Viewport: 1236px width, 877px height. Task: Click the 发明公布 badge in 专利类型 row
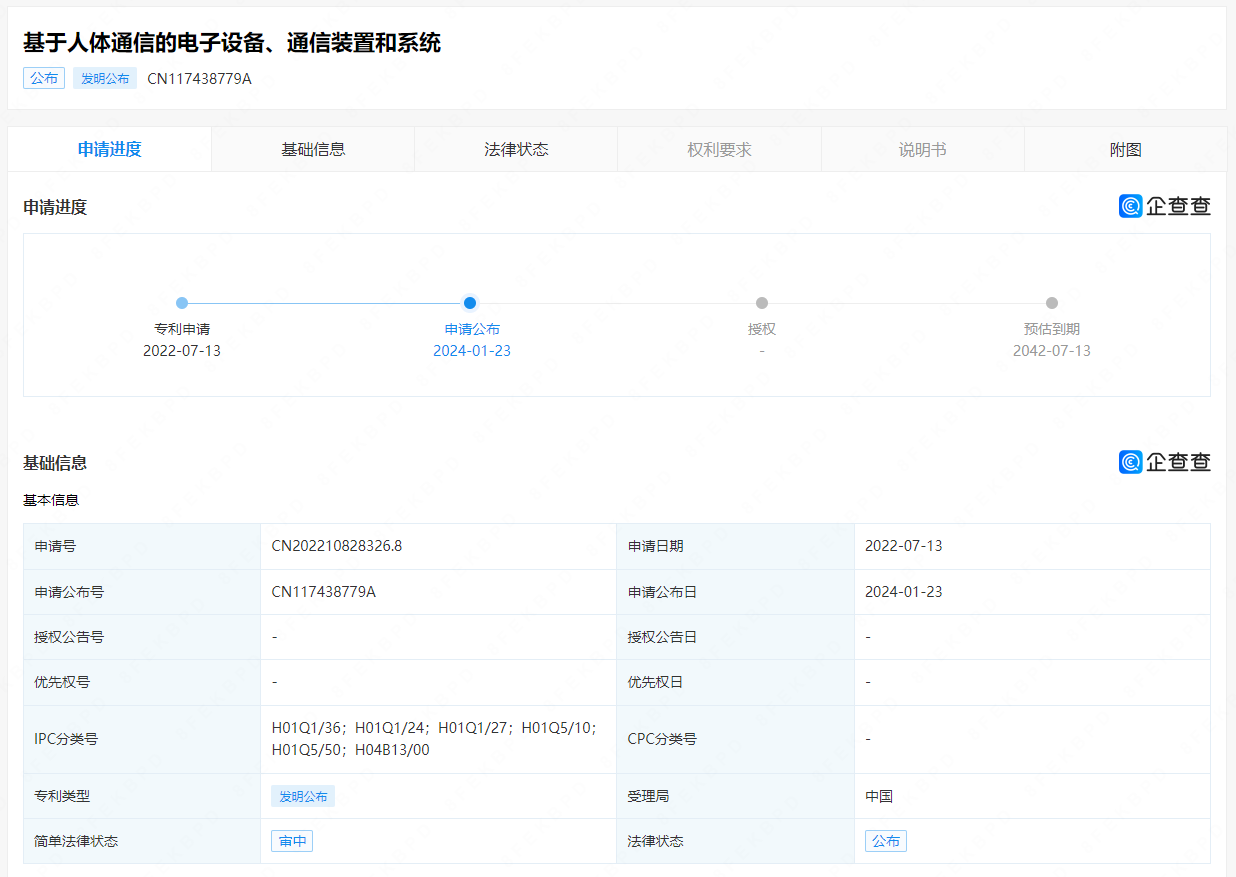pyautogui.click(x=303, y=796)
